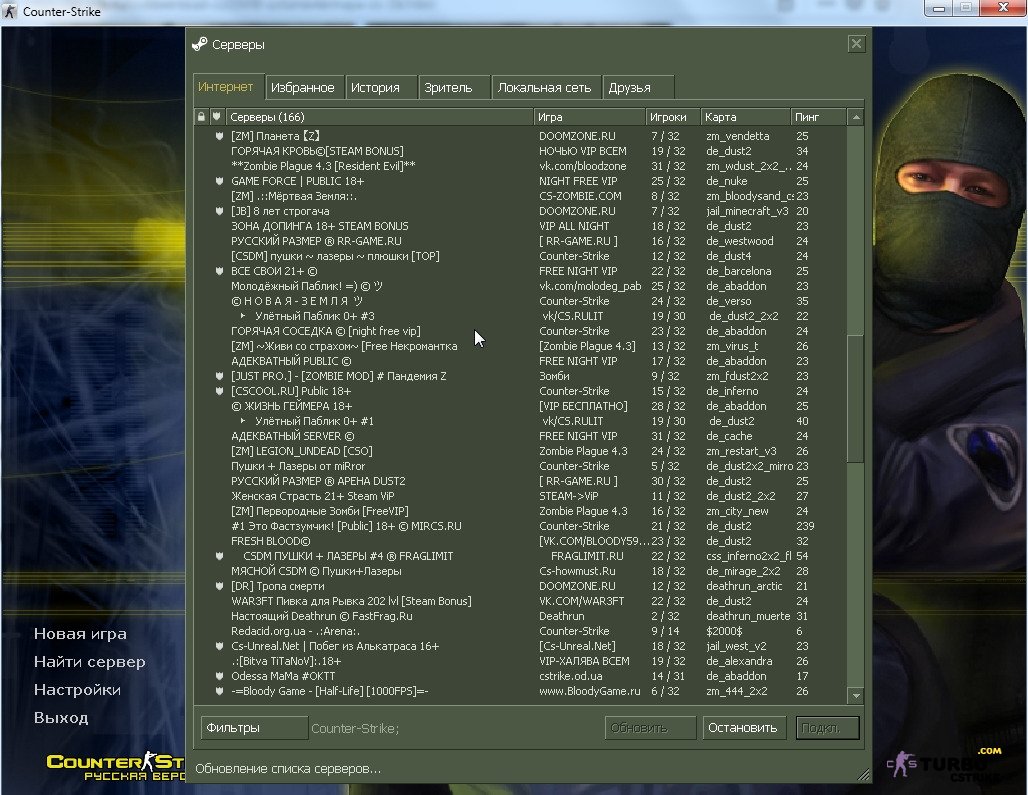Select РУССКИЙ РАЗМЕР ® RR-GAME.RU server
1028x795 pixels.
pyautogui.click(x=520, y=241)
